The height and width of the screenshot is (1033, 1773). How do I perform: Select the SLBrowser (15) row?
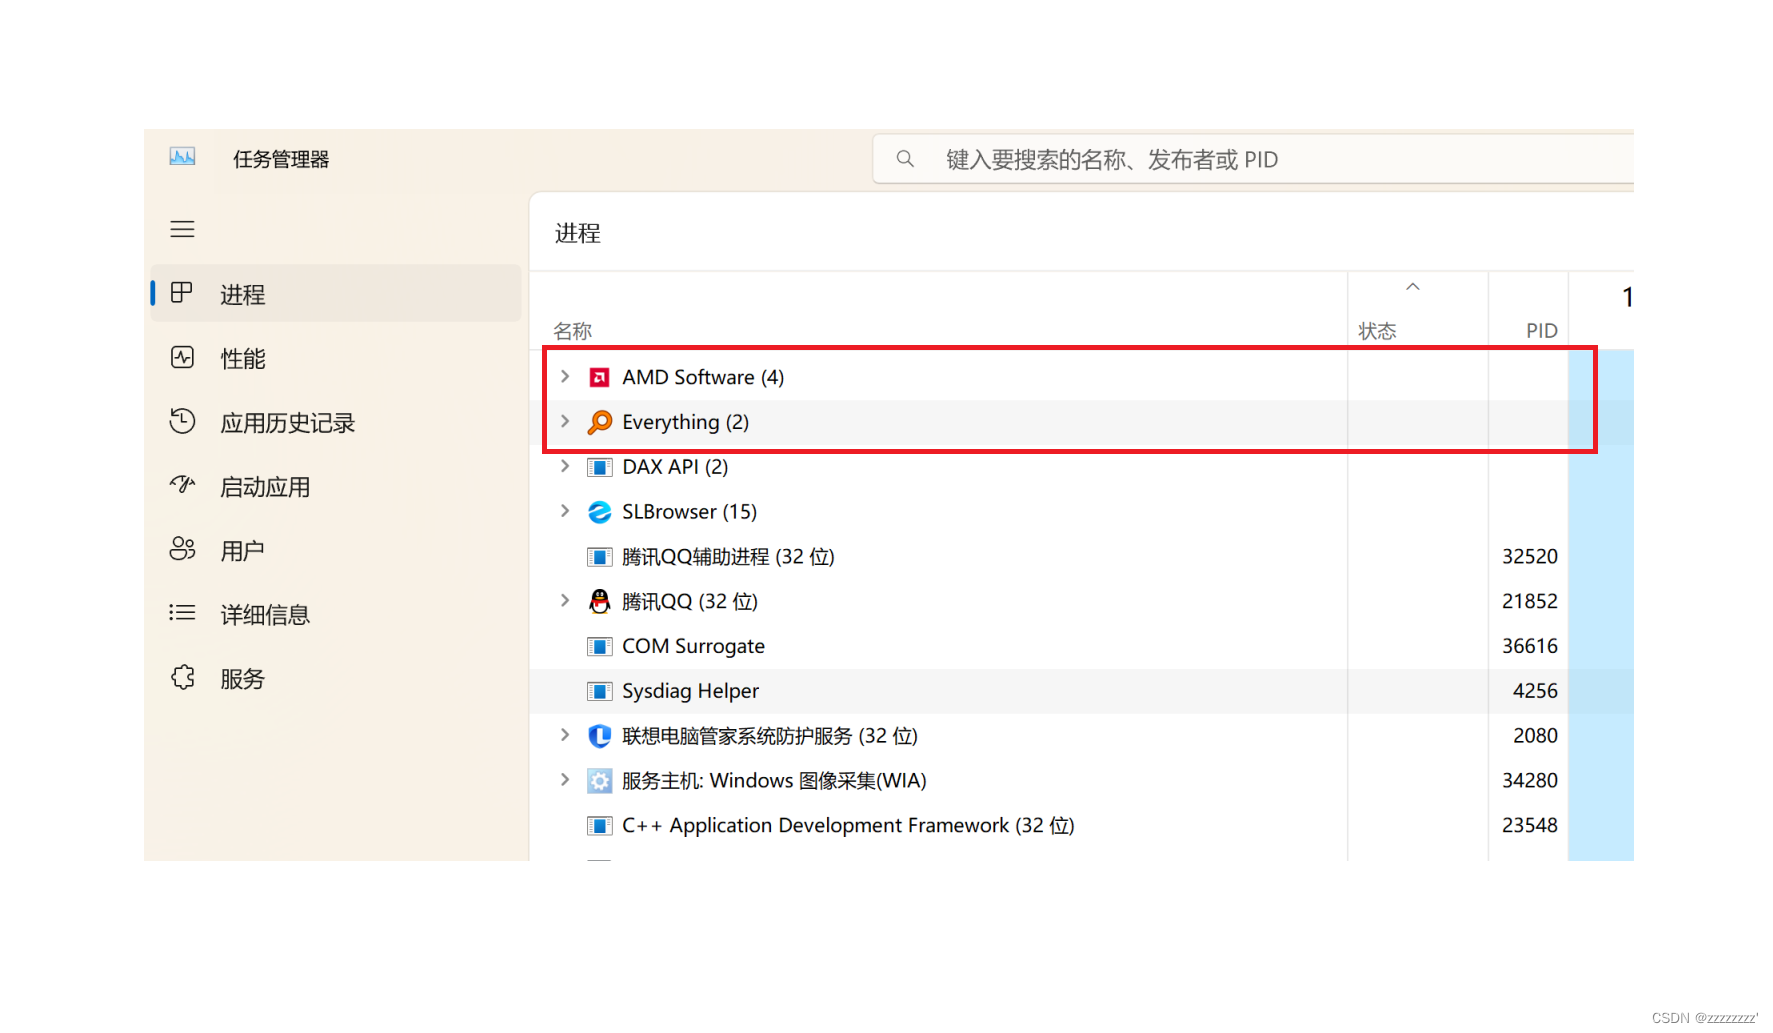tap(1081, 512)
